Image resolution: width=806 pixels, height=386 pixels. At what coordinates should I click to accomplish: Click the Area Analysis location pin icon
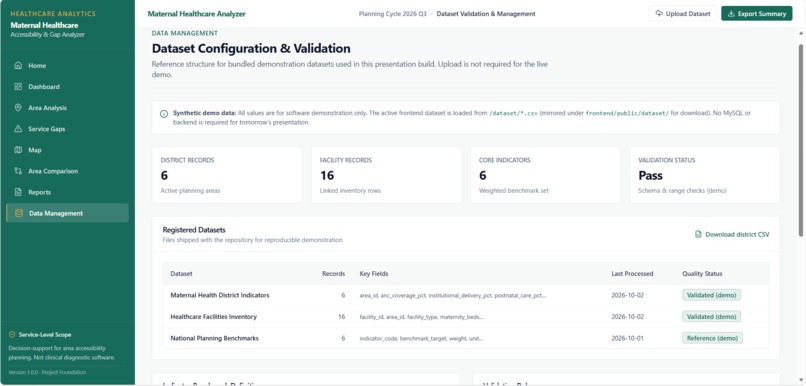tap(19, 108)
